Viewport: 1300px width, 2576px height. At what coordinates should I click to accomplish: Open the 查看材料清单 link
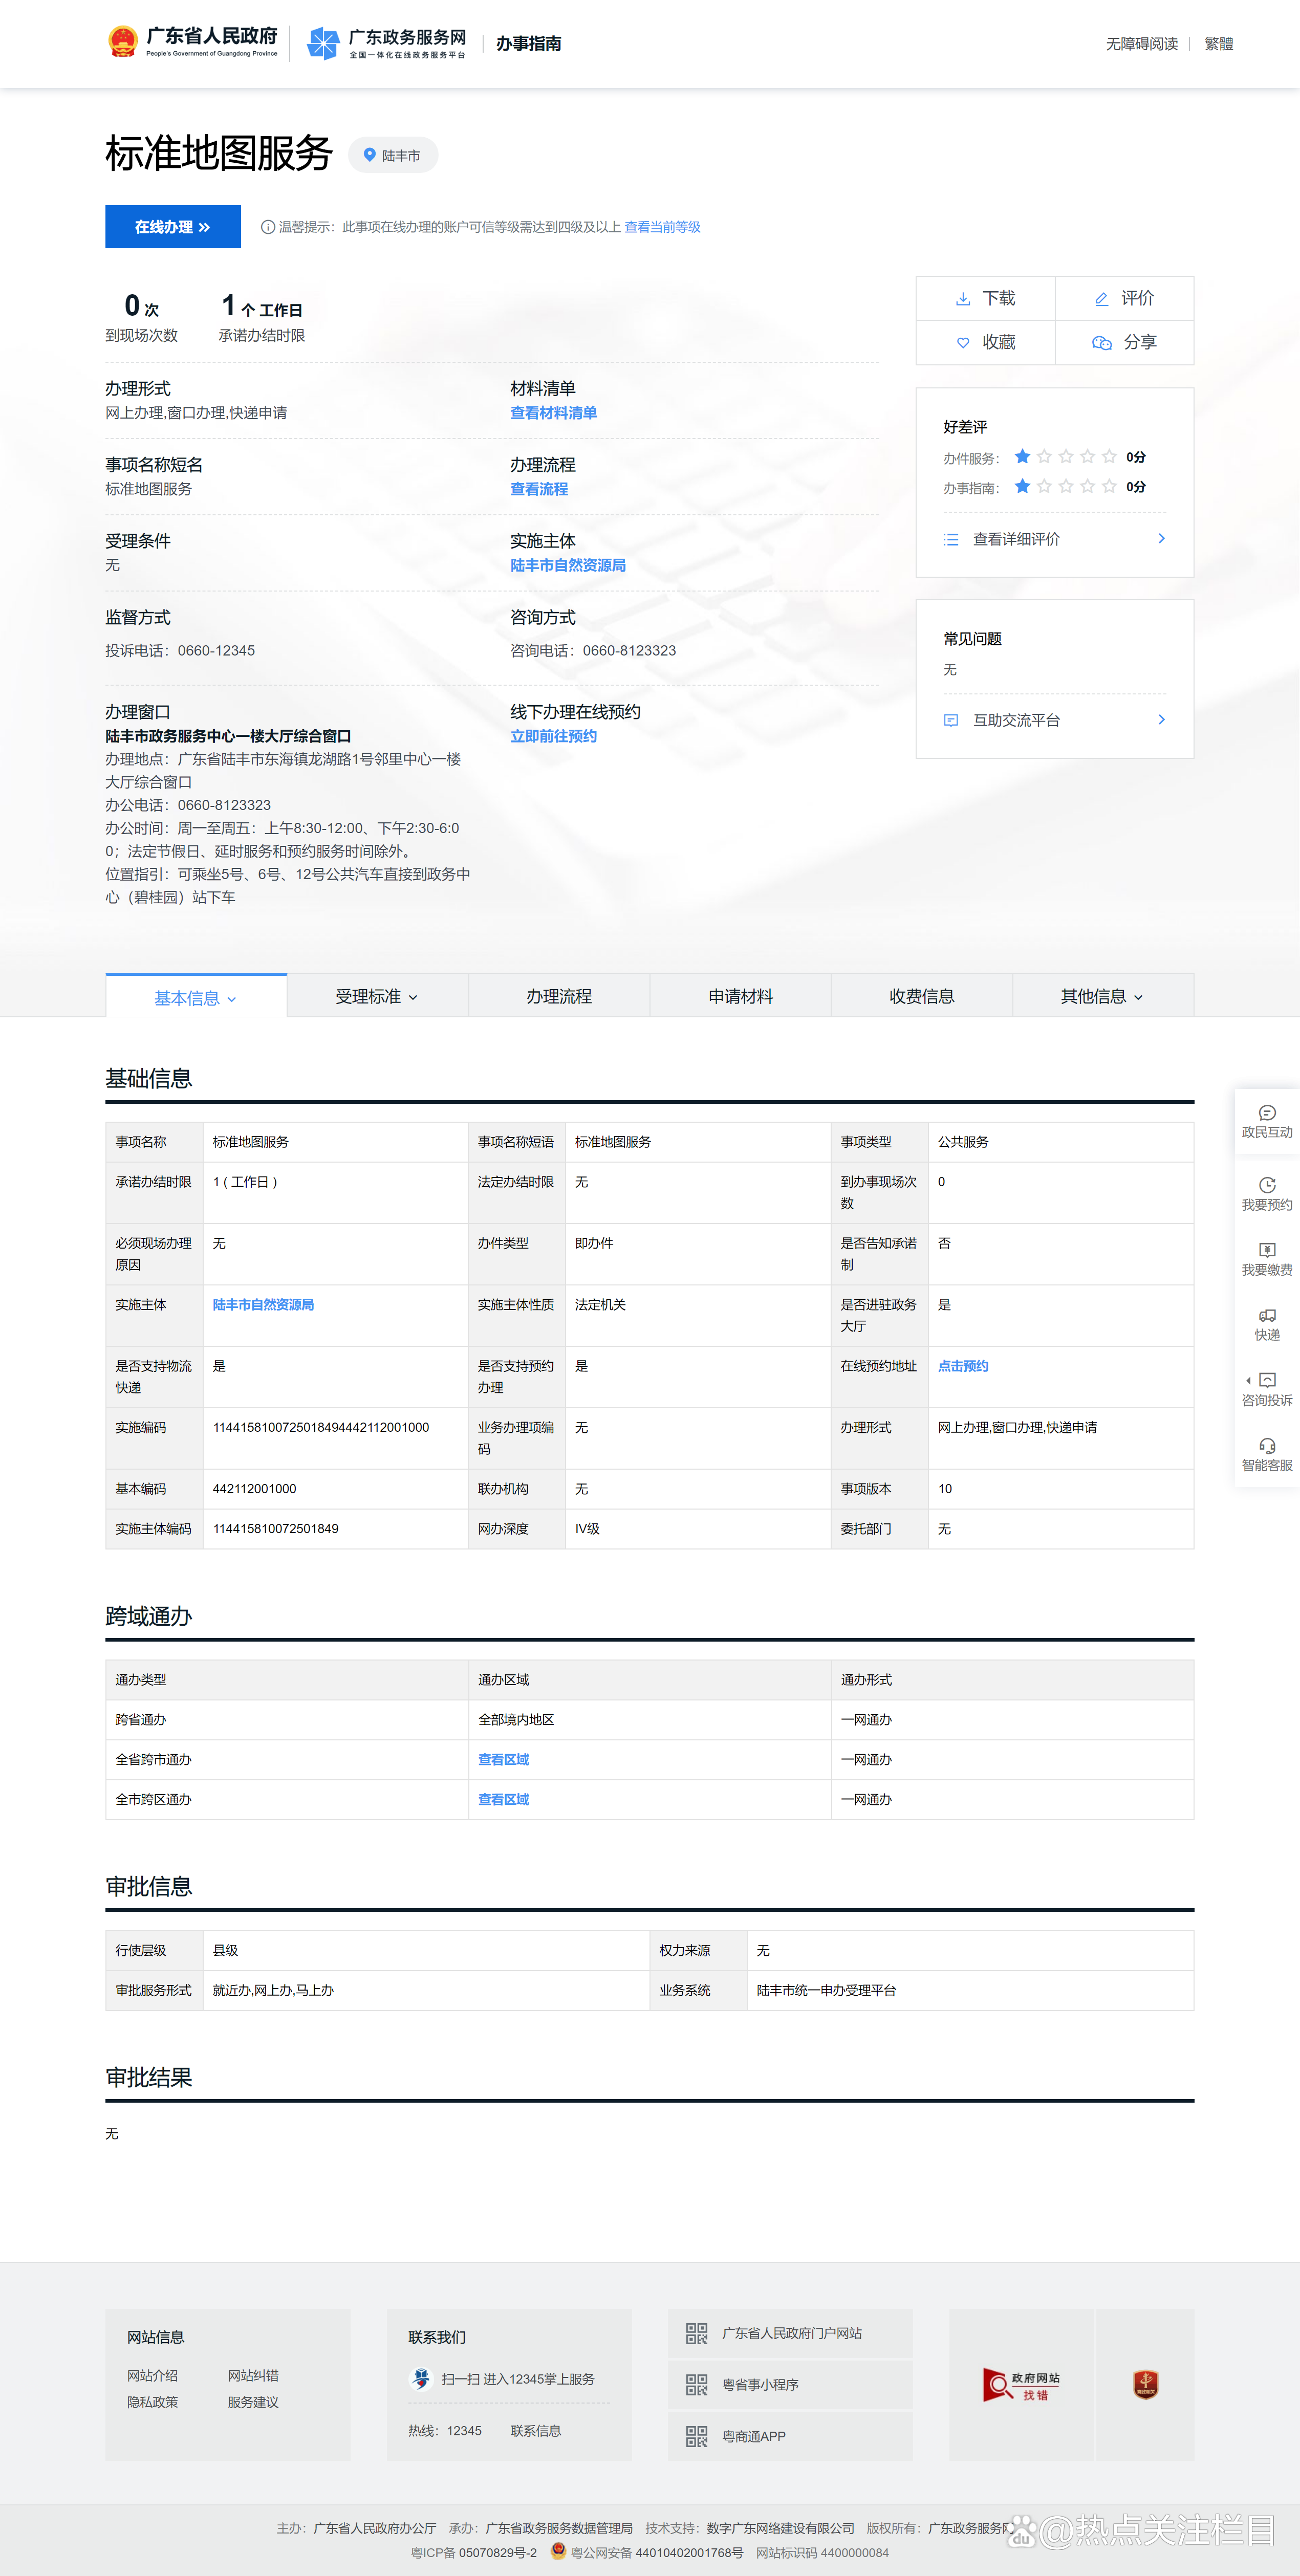pos(553,413)
